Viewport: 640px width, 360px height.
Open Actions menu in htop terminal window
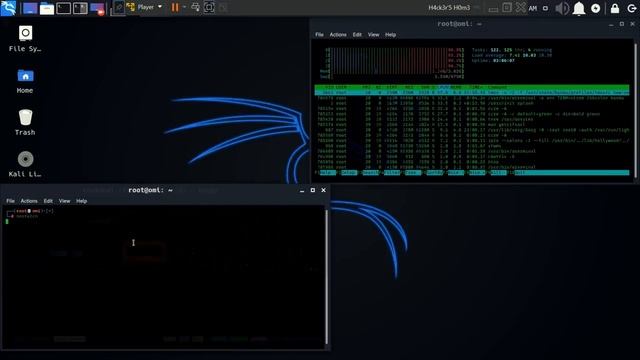338,35
